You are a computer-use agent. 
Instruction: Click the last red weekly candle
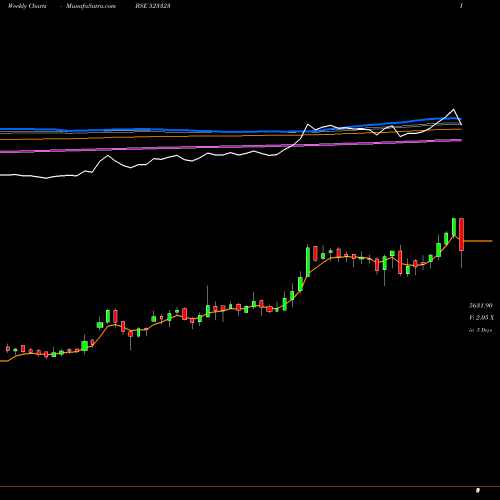pos(461,234)
